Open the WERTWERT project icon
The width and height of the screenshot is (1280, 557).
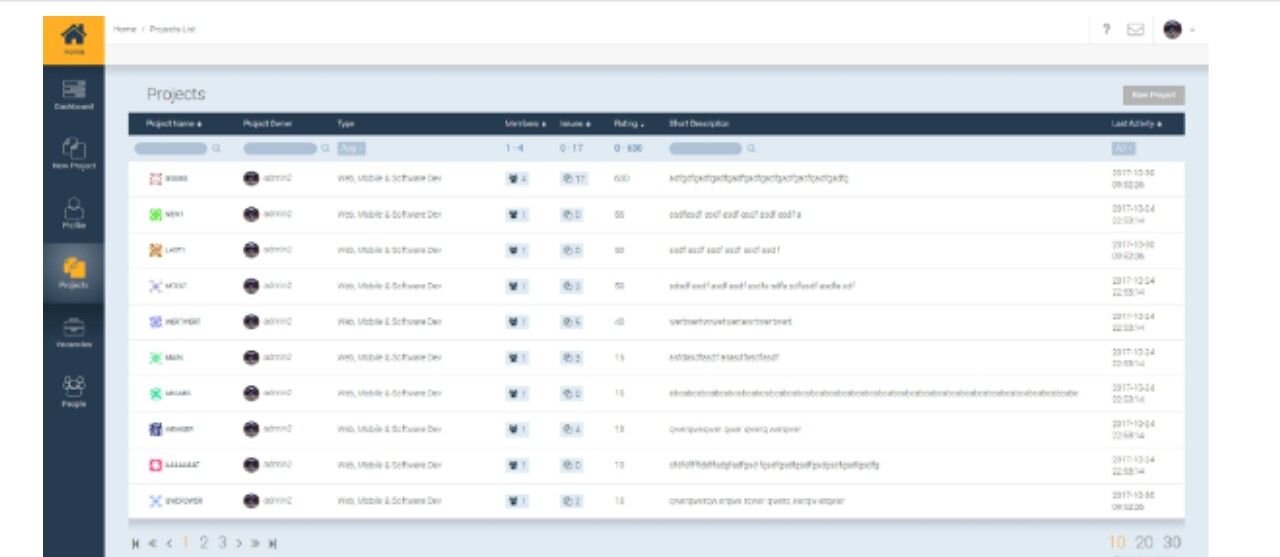tap(154, 322)
